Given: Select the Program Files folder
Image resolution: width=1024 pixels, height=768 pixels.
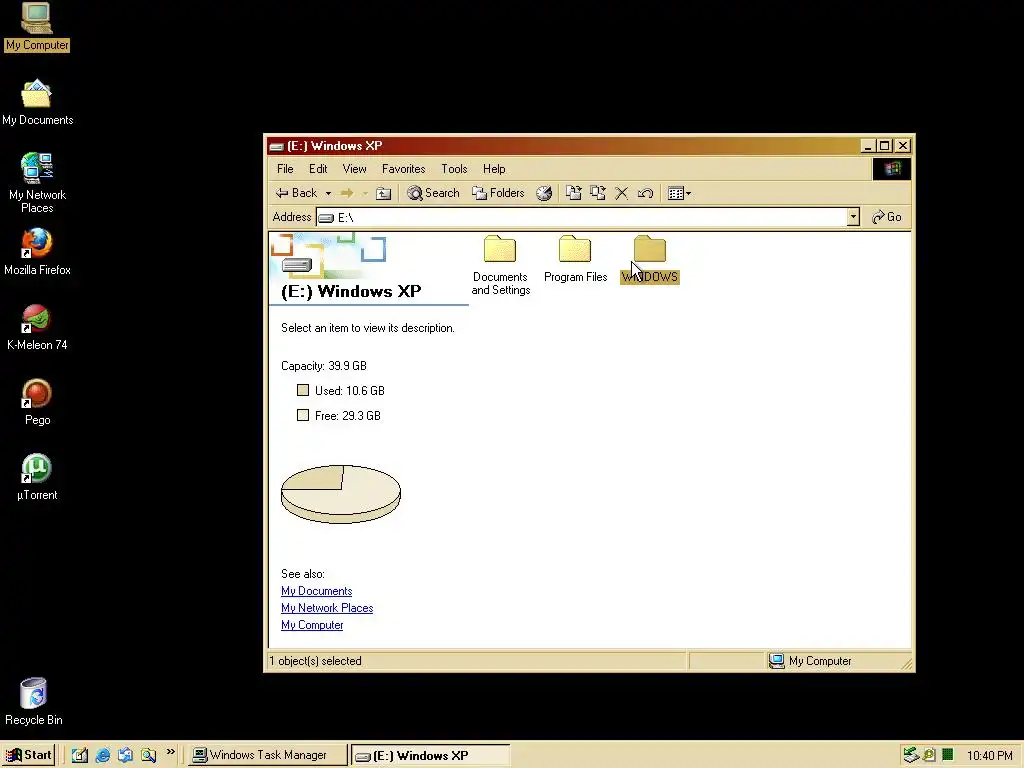Looking at the screenshot, I should click(575, 259).
